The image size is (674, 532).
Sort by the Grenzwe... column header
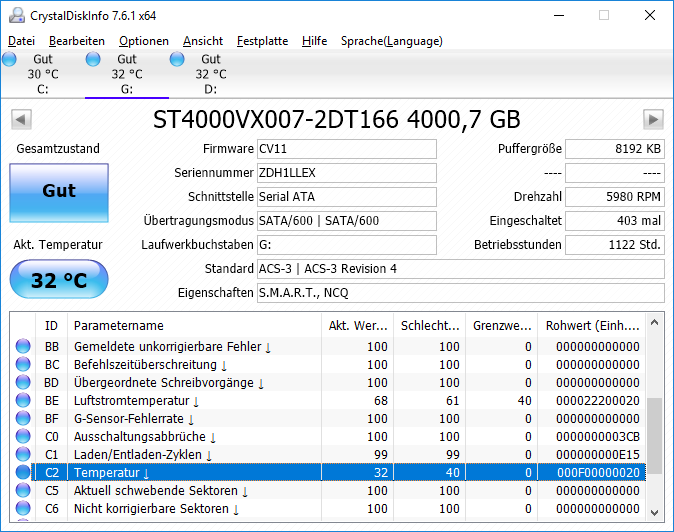coord(502,326)
